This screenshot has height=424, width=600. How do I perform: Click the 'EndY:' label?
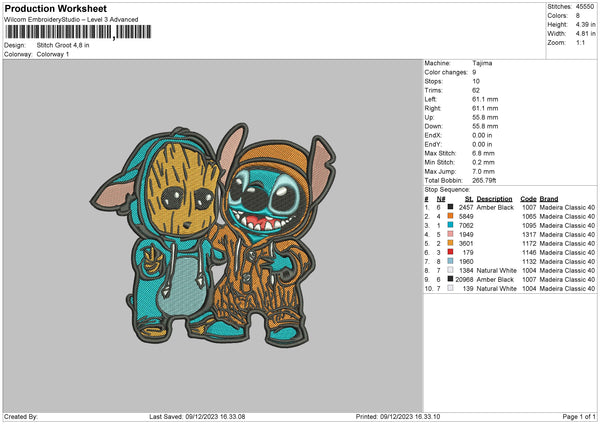click(x=433, y=144)
